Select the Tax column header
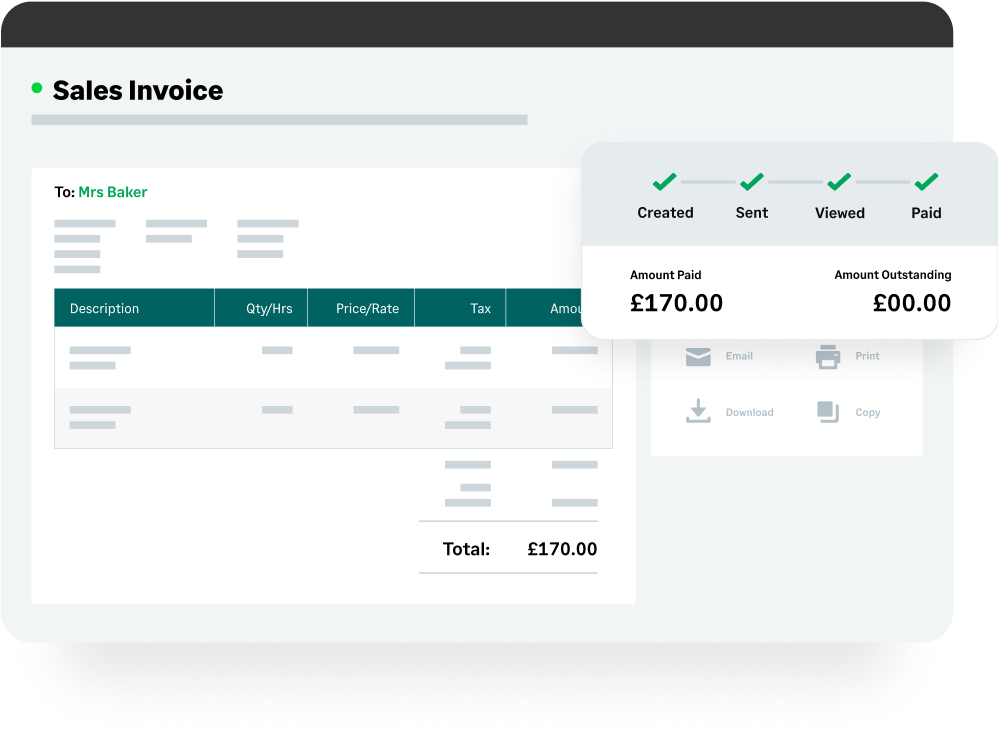The width and height of the screenshot is (998, 731). click(x=481, y=309)
